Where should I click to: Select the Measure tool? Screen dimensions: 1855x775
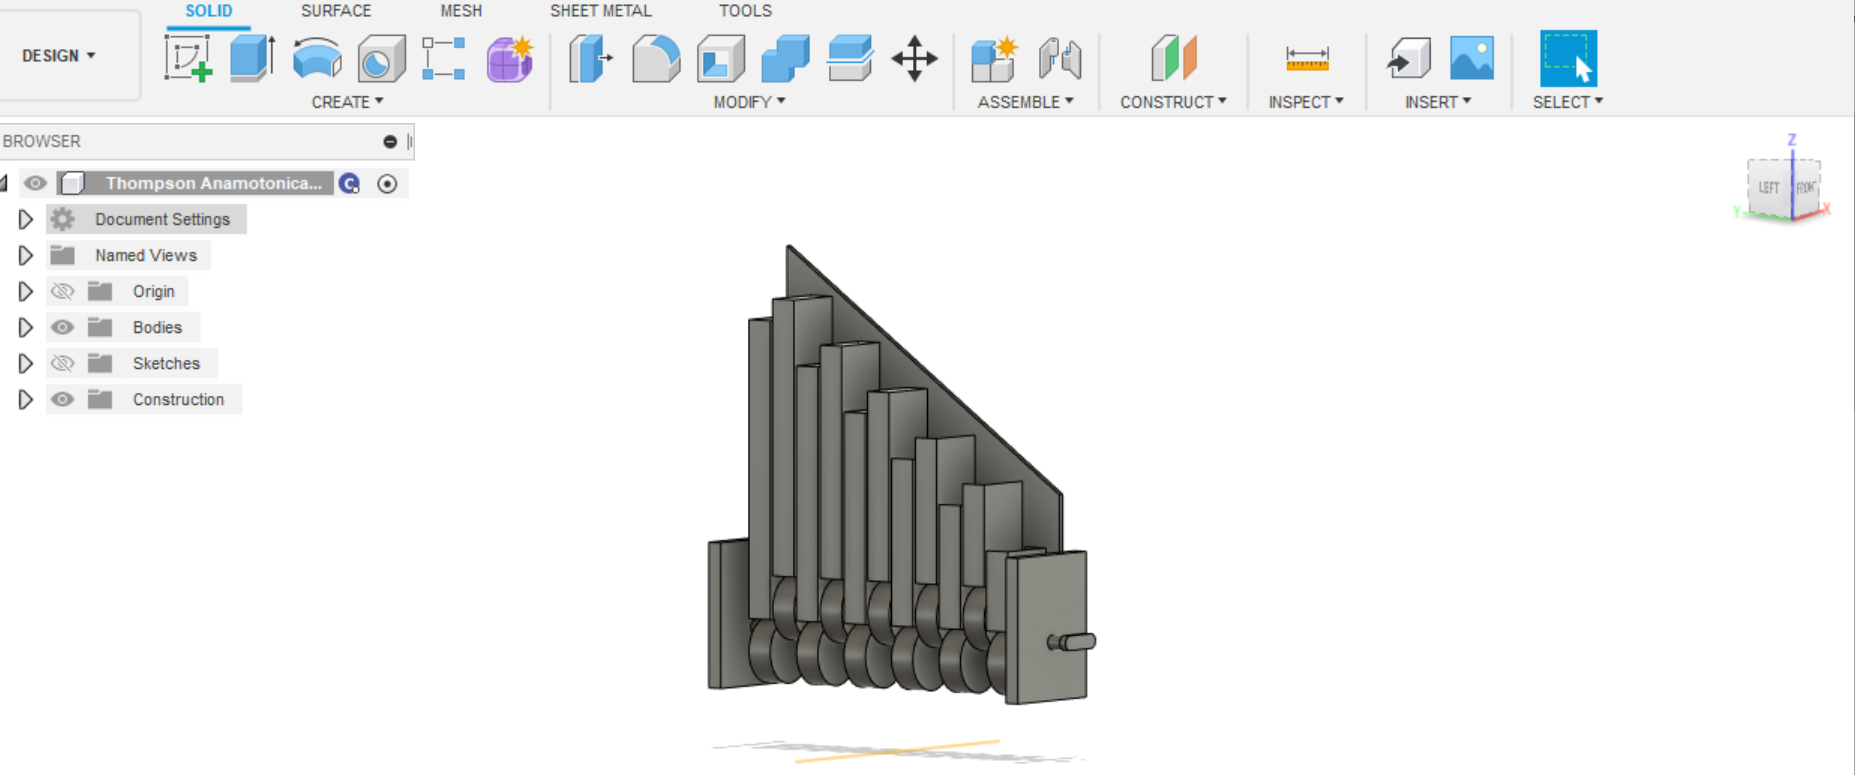click(x=1307, y=58)
